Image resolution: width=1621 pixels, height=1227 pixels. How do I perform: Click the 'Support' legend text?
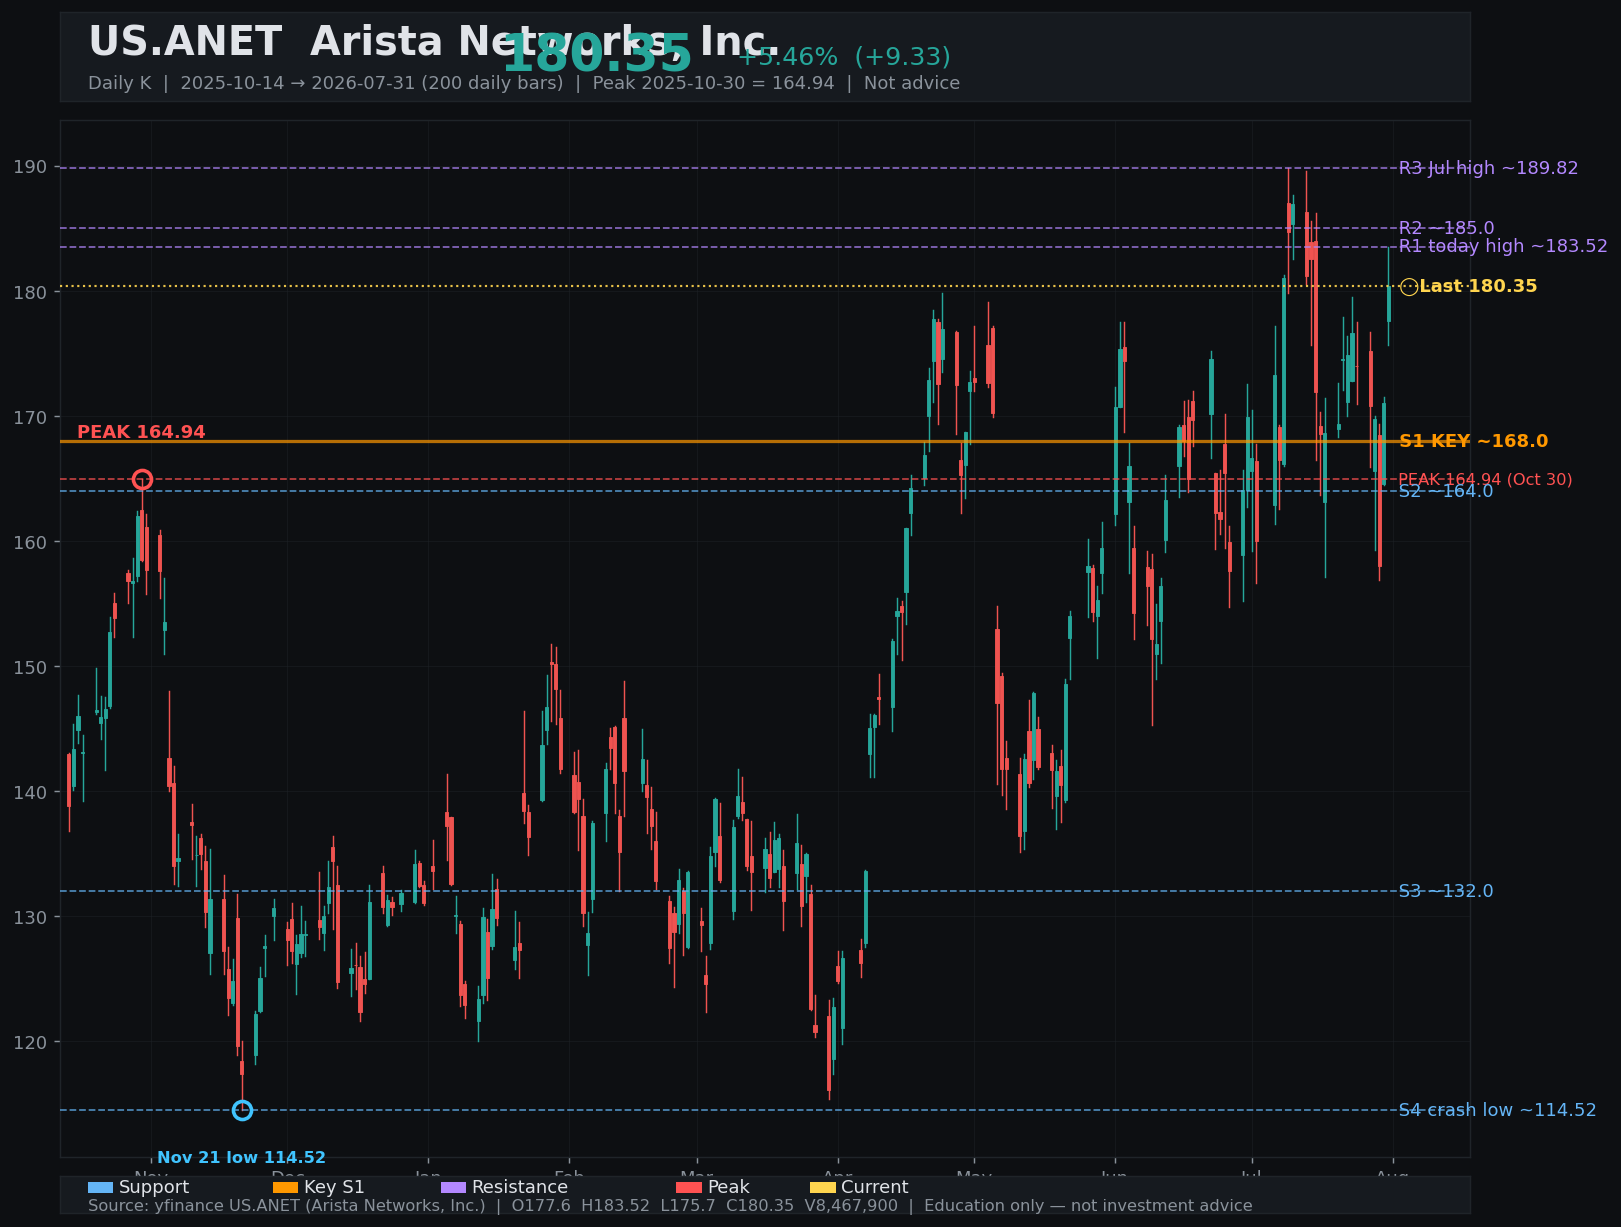(154, 1187)
